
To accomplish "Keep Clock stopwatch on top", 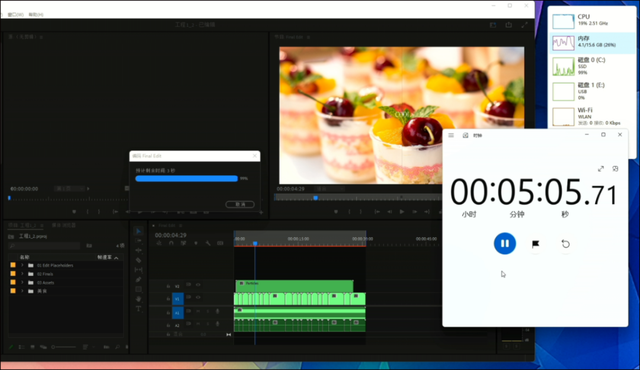I will (x=616, y=168).
